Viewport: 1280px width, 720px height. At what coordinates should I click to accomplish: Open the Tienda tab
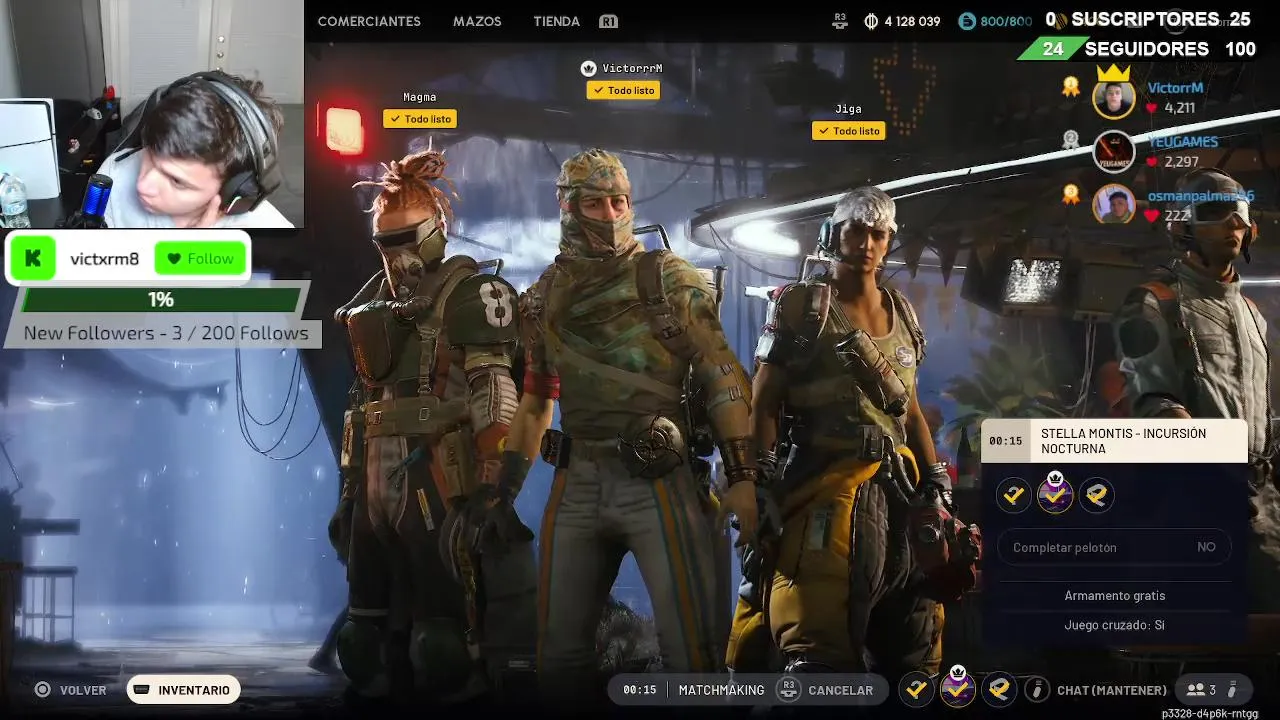pyautogui.click(x=556, y=21)
